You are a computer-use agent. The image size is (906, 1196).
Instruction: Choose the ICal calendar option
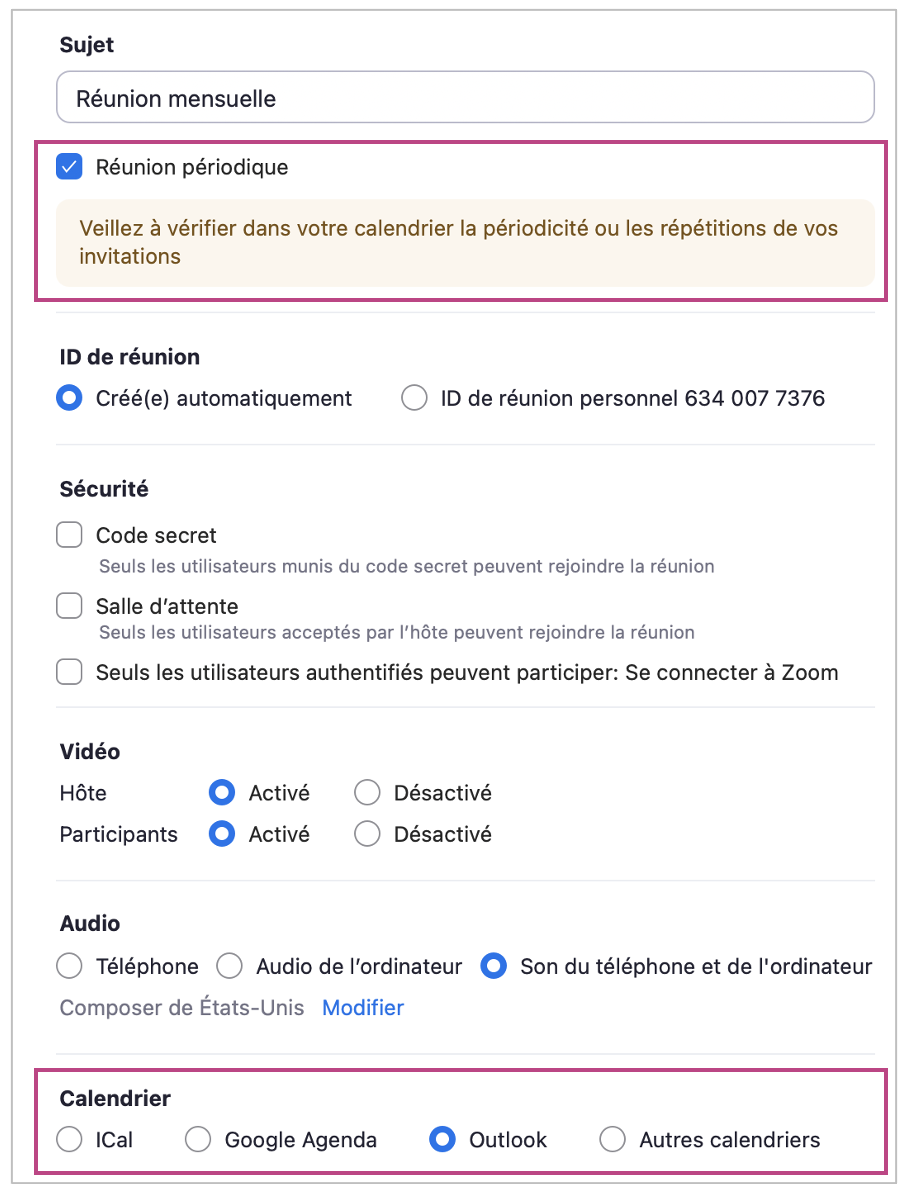click(69, 1139)
